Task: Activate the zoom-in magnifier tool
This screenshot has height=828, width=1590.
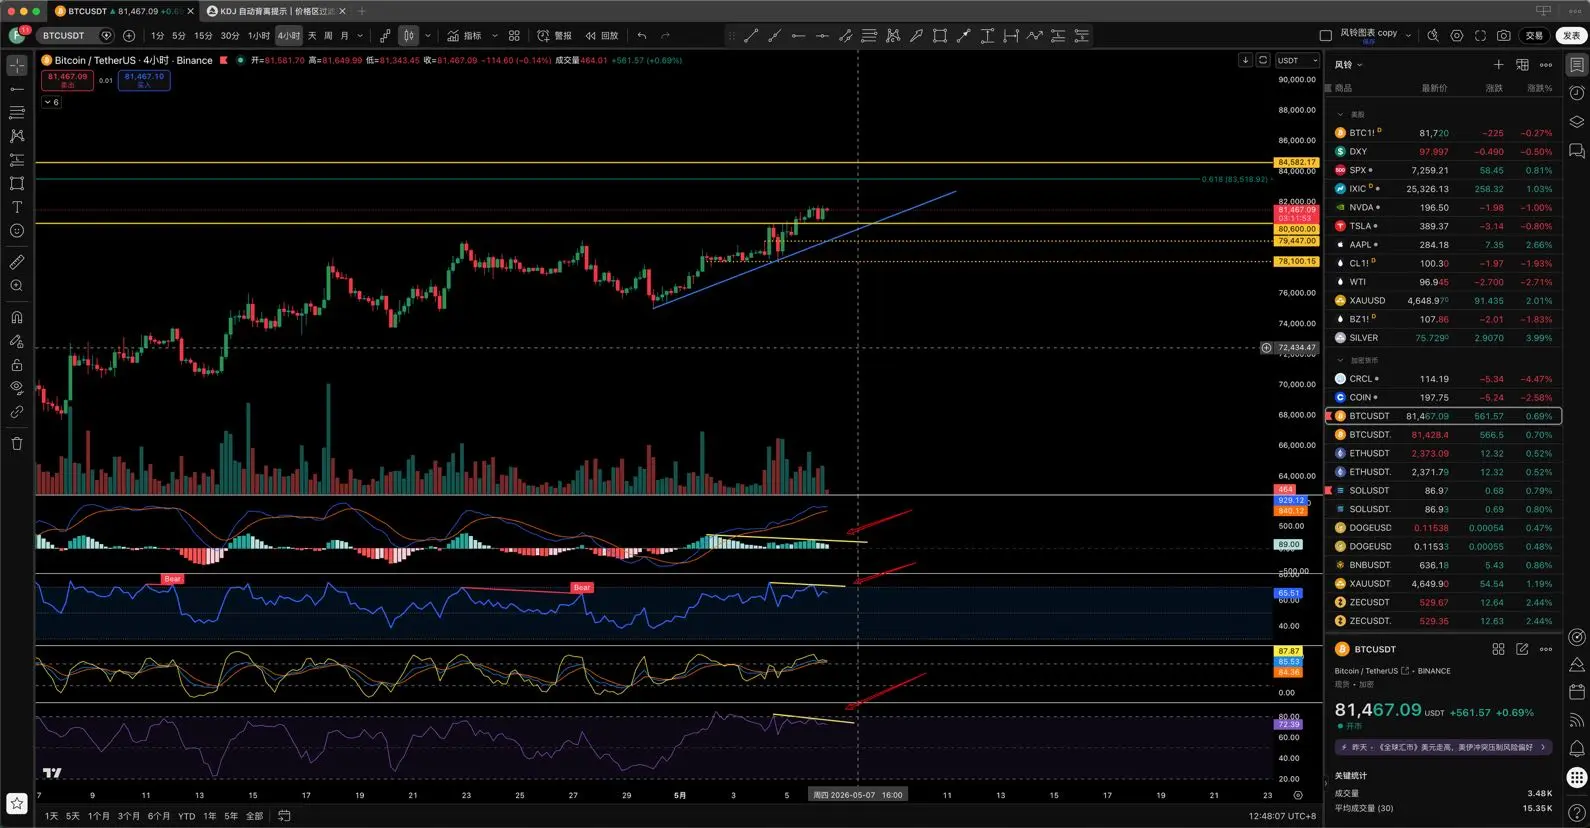Action: 17,286
